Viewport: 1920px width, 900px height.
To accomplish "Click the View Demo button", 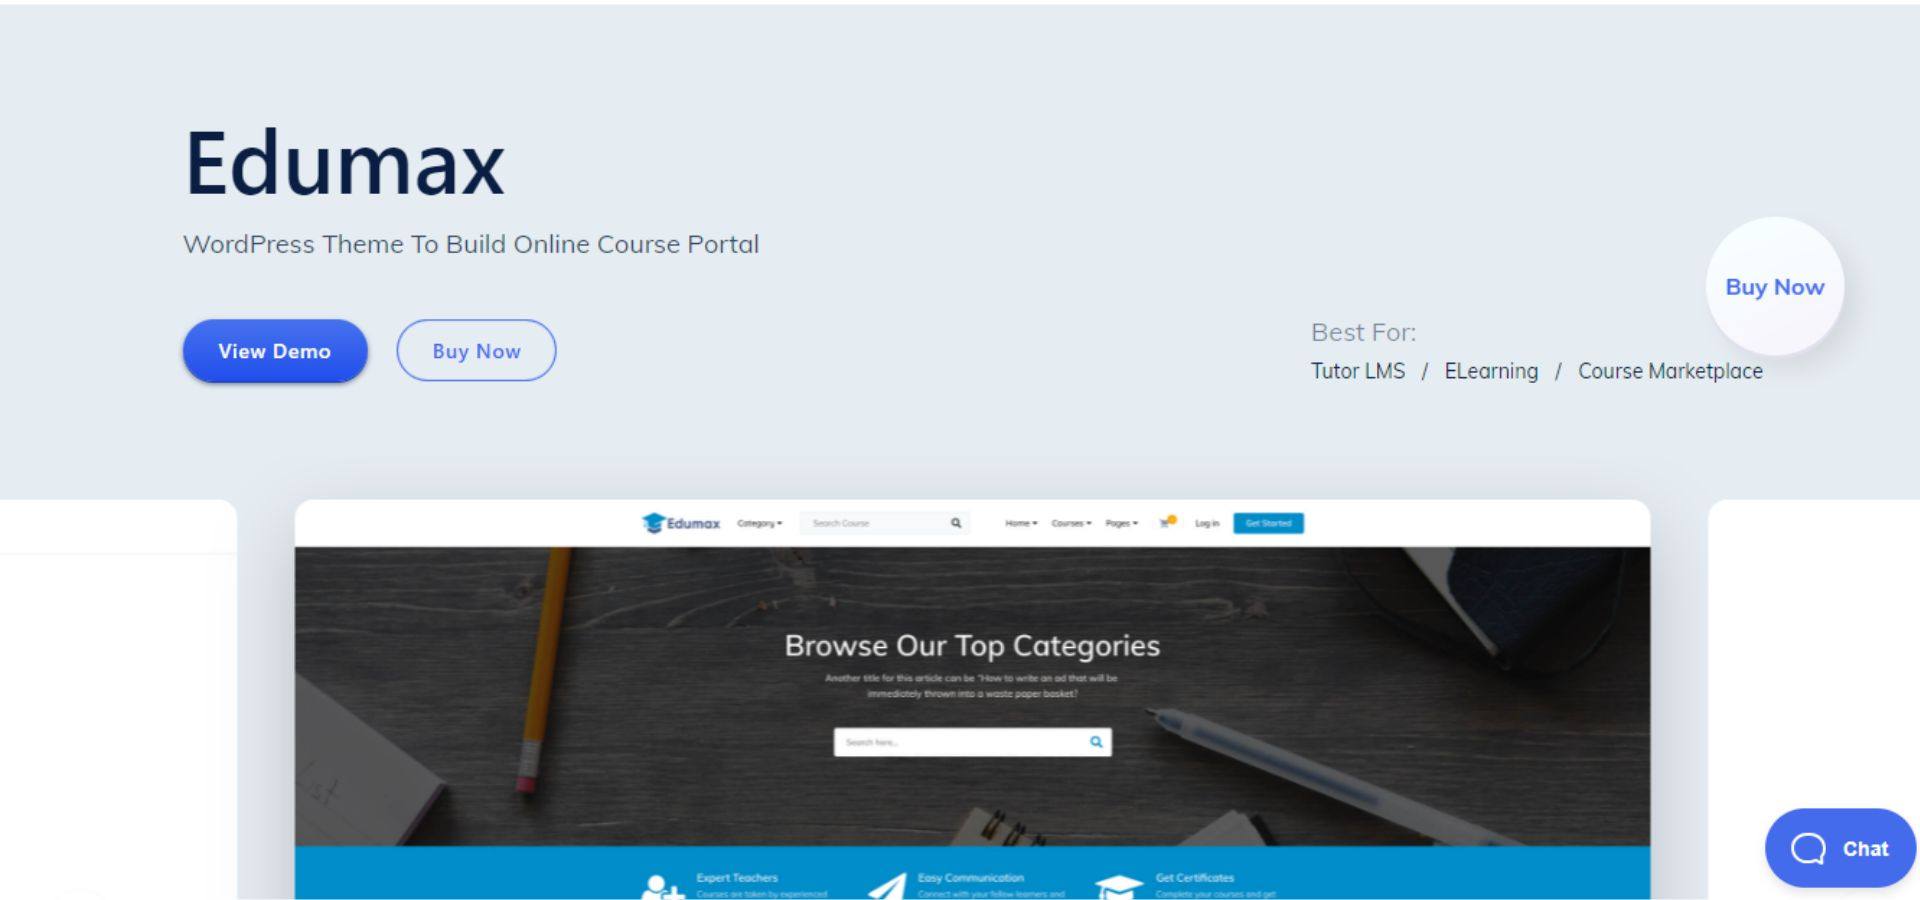I will [x=275, y=351].
